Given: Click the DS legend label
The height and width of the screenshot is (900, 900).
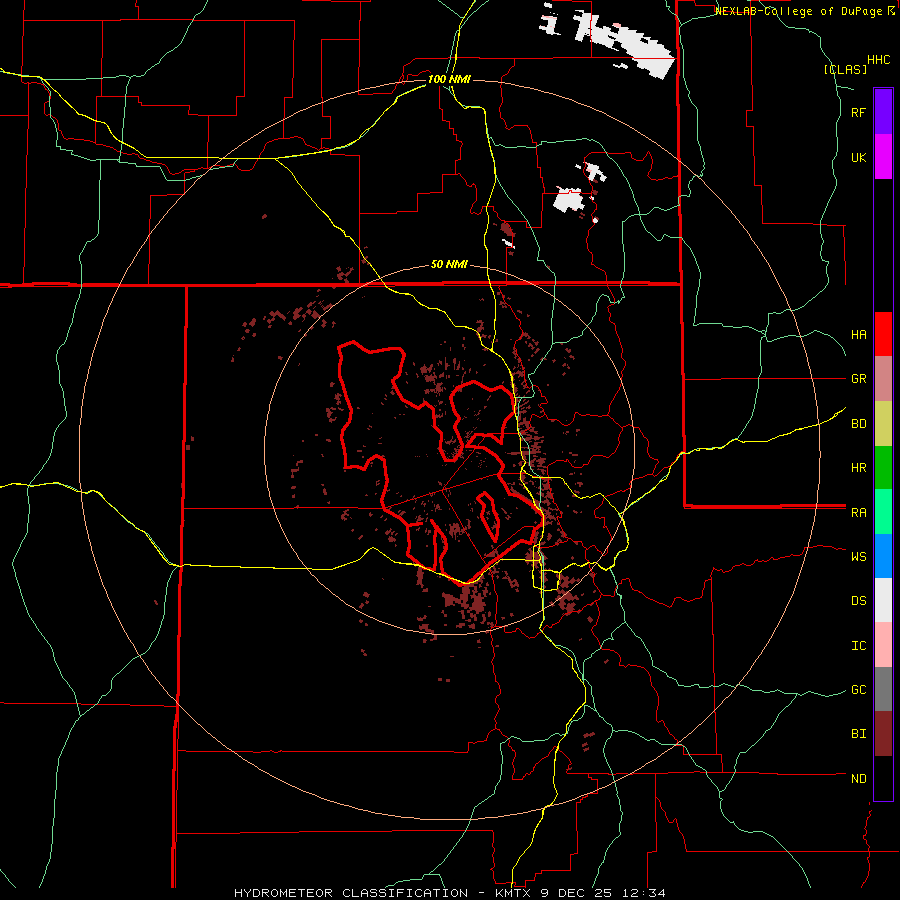Looking at the screenshot, I should 858,601.
